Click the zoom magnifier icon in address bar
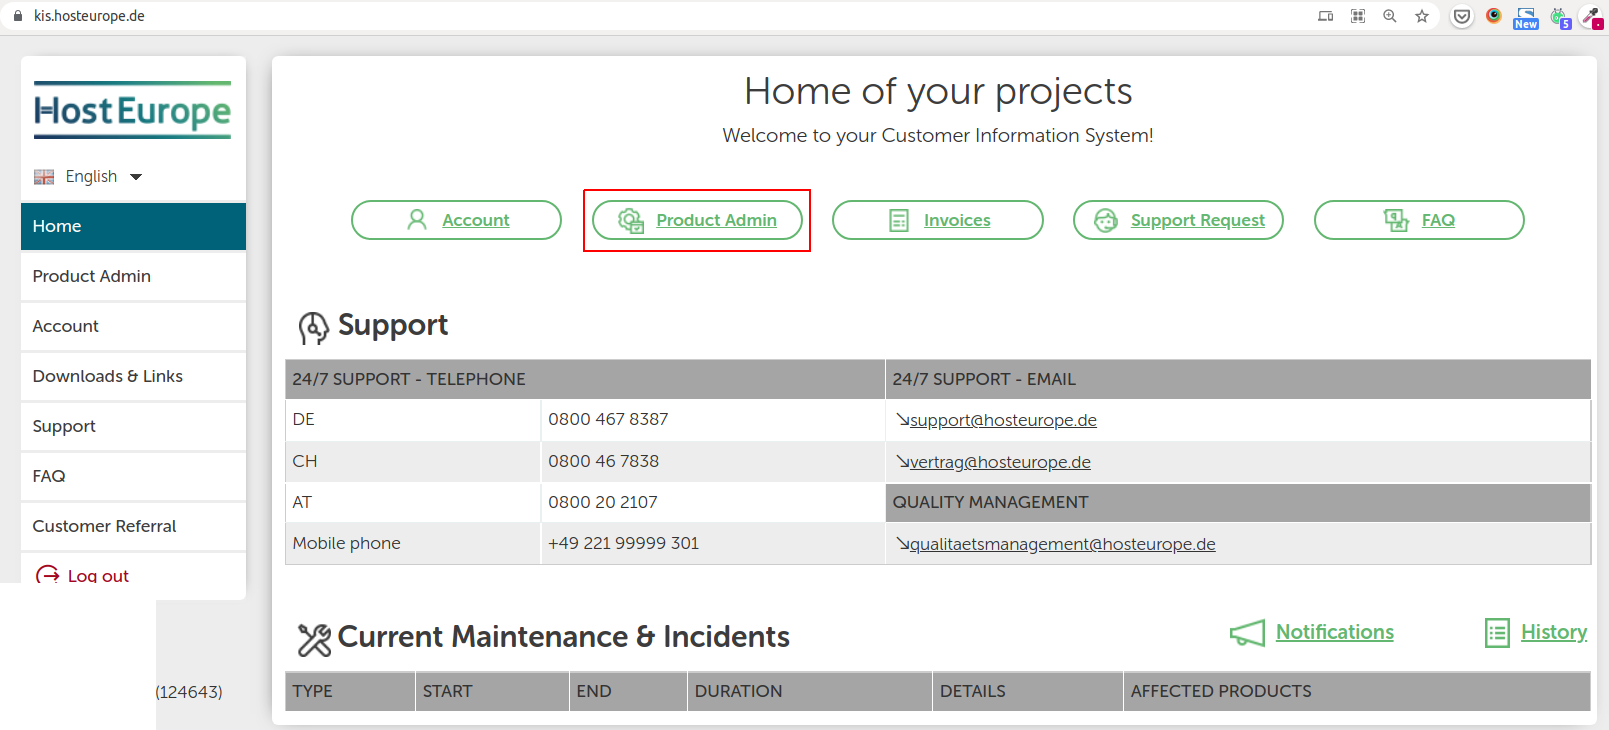Screen dimensions: 1609x730 [1389, 16]
